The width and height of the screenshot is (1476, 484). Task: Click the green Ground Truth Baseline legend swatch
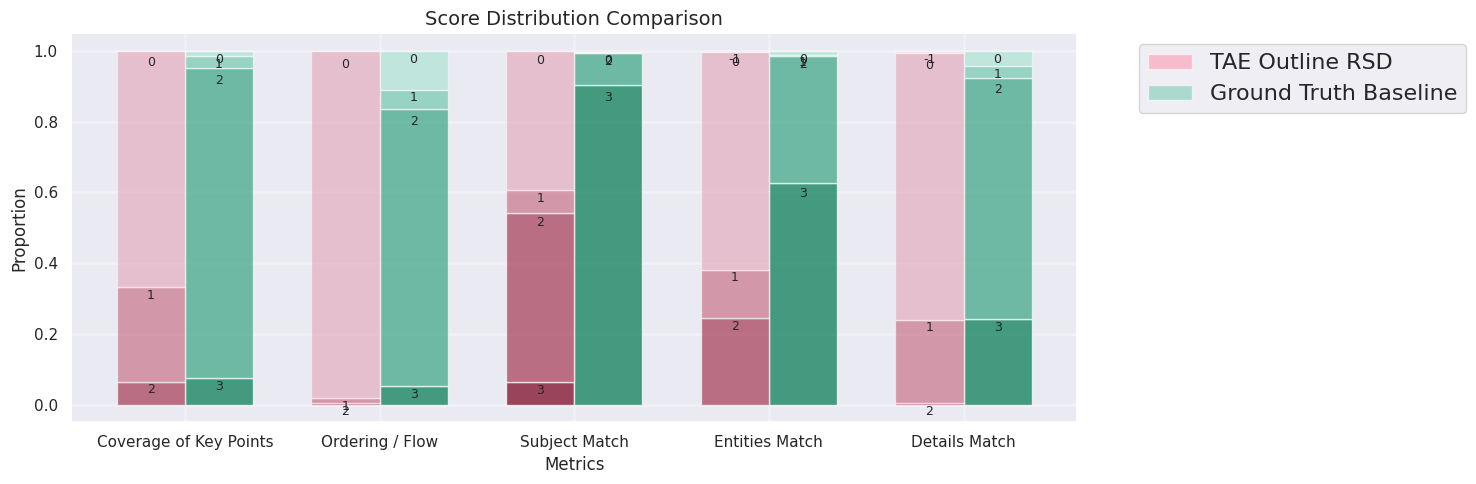(1170, 93)
